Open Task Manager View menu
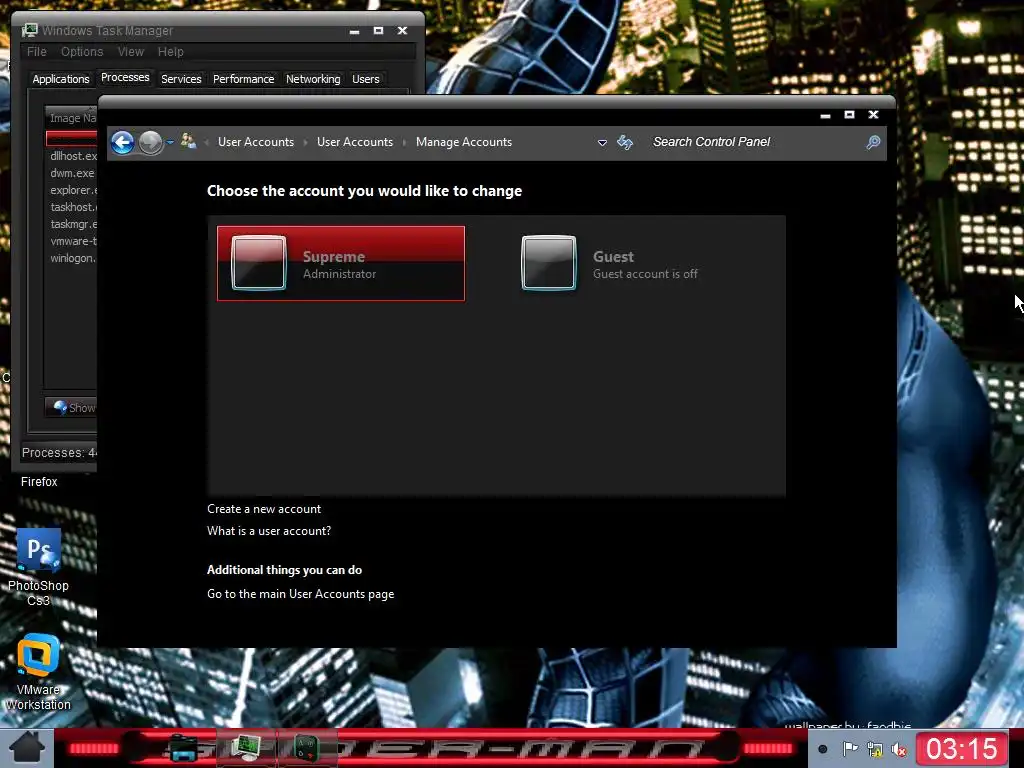The height and width of the screenshot is (768, 1024). (x=131, y=52)
